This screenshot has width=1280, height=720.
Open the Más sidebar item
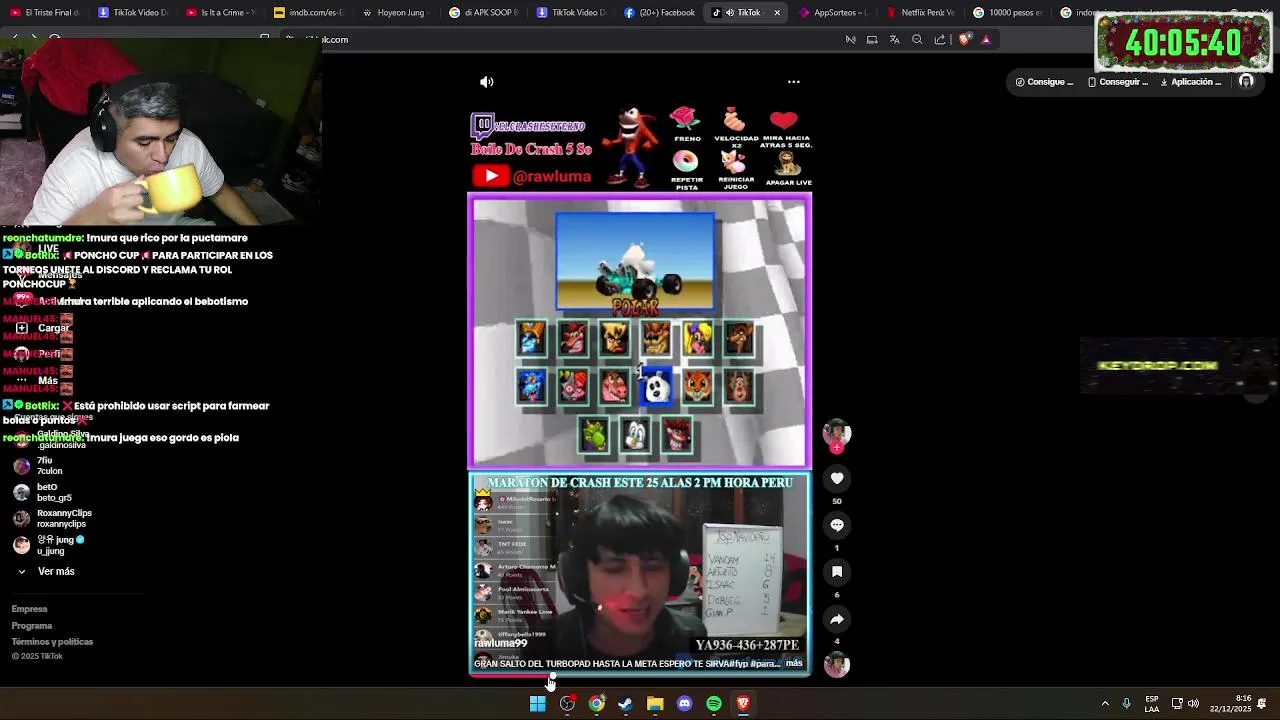pos(38,380)
